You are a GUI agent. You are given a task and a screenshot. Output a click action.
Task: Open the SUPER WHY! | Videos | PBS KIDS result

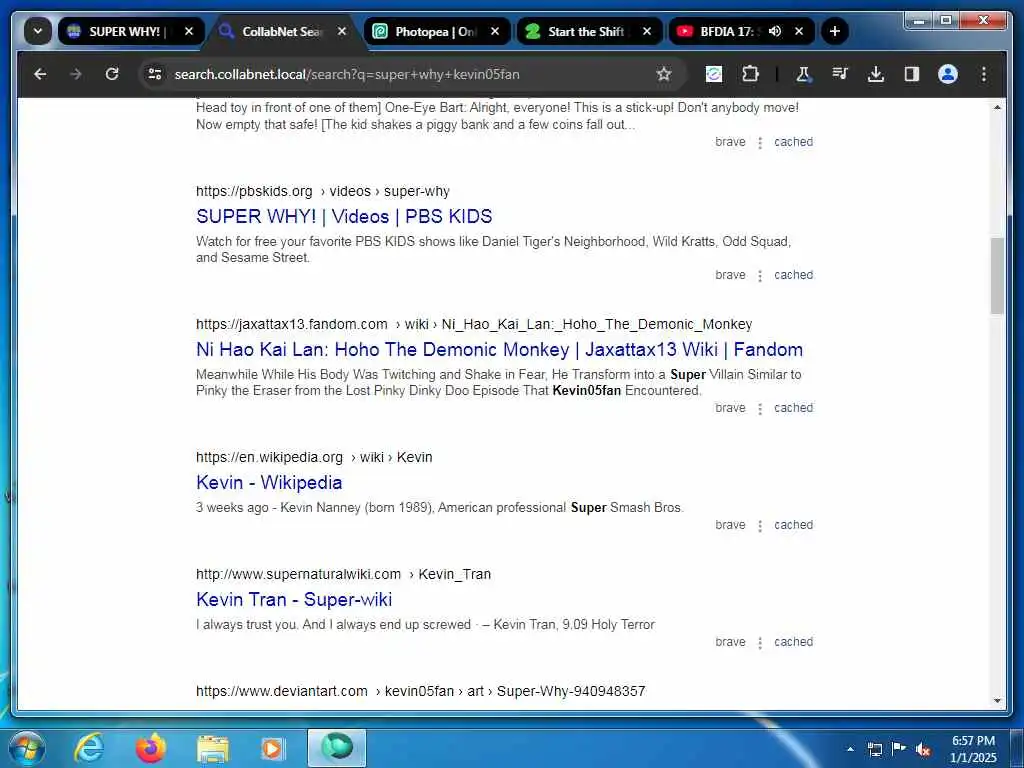(344, 216)
